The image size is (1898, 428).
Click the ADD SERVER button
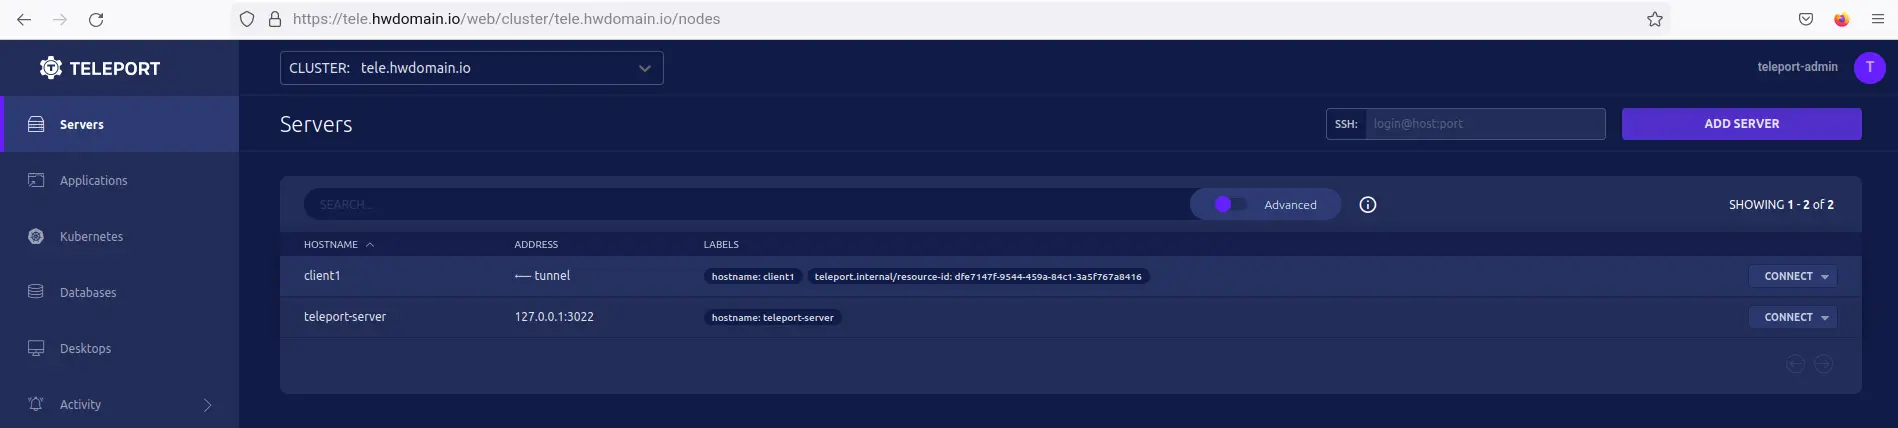1742,124
